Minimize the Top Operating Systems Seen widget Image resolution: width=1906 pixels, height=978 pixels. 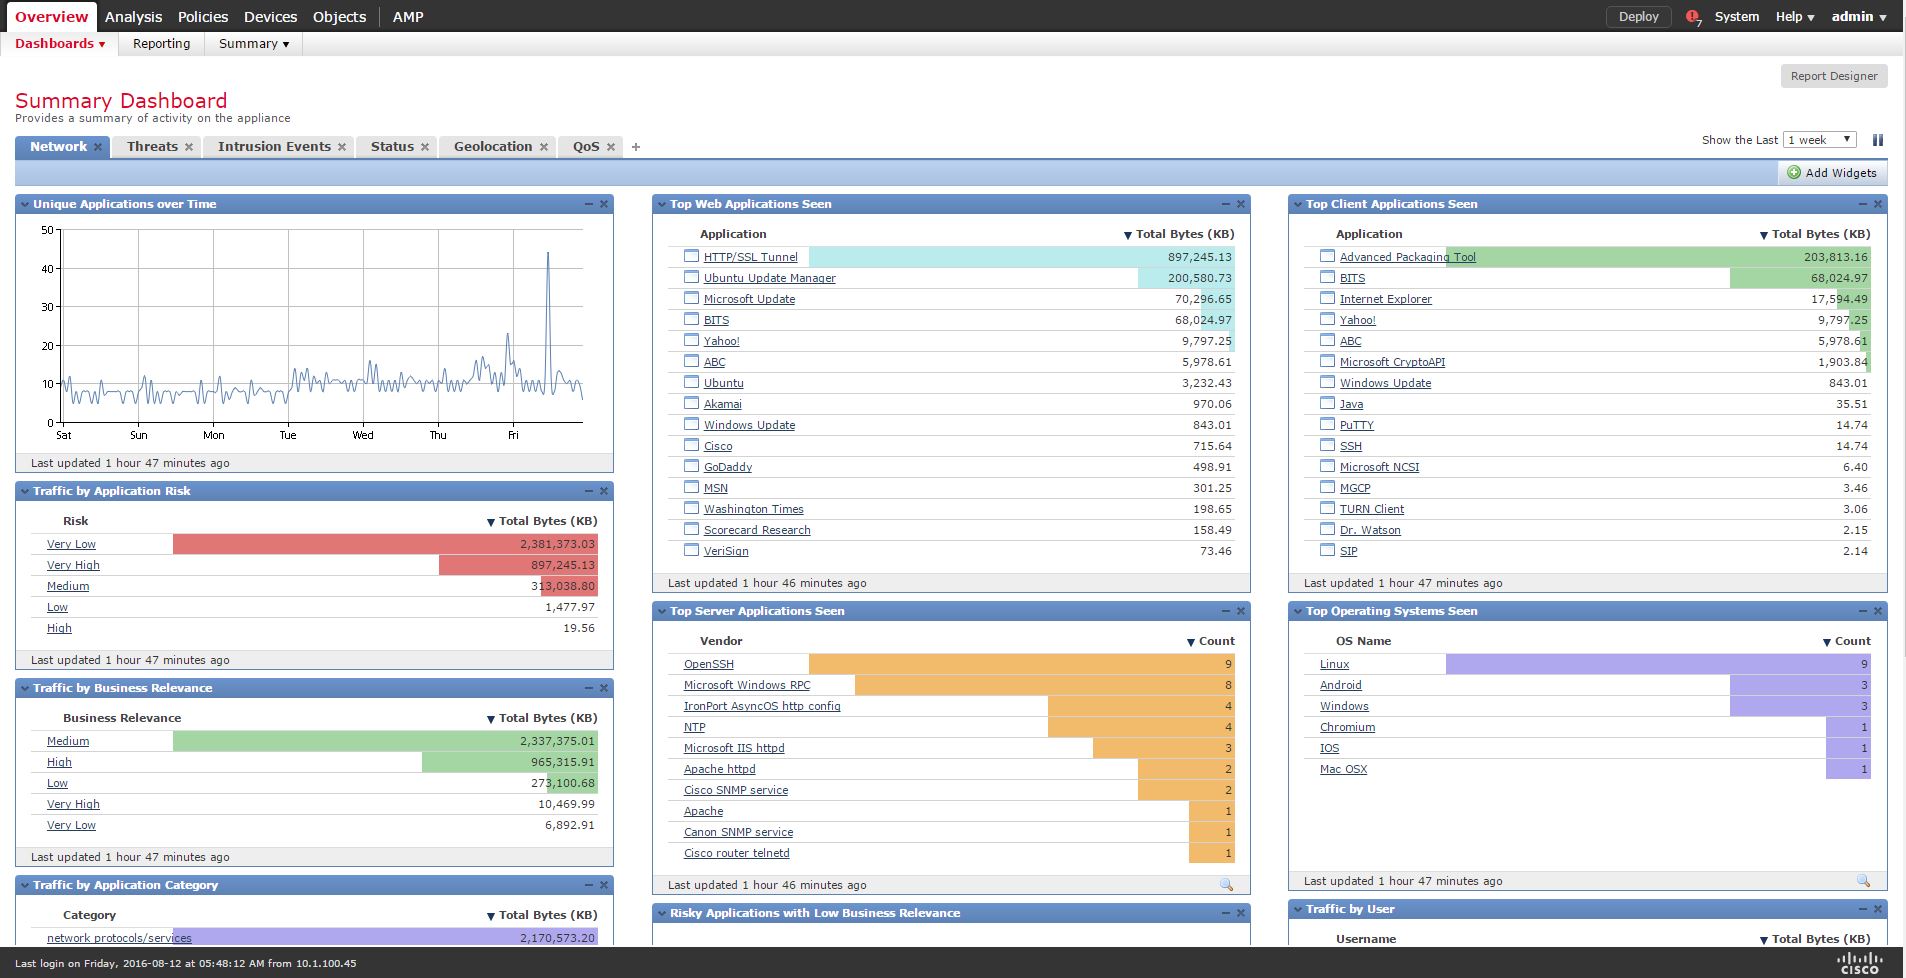[x=1863, y=611]
